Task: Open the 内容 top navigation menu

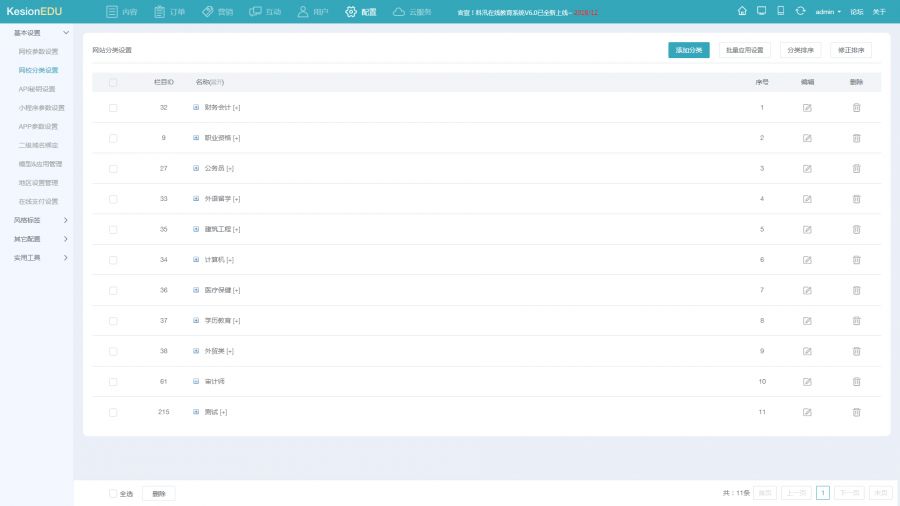Action: click(122, 11)
